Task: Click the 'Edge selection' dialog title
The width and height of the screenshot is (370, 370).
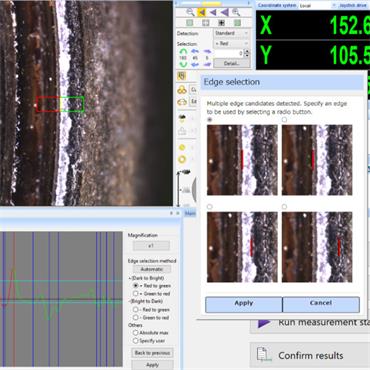Action: (232, 82)
